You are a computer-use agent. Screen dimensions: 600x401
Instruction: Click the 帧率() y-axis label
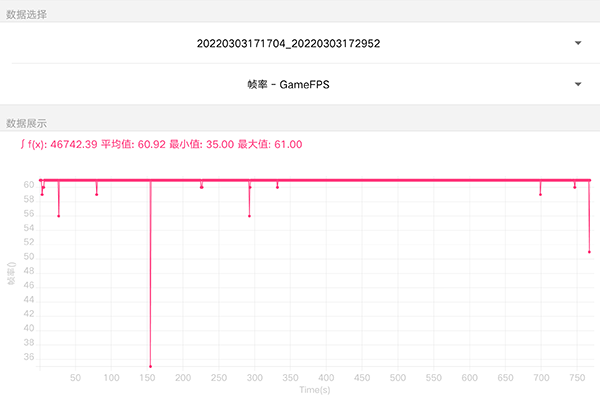pos(12,273)
